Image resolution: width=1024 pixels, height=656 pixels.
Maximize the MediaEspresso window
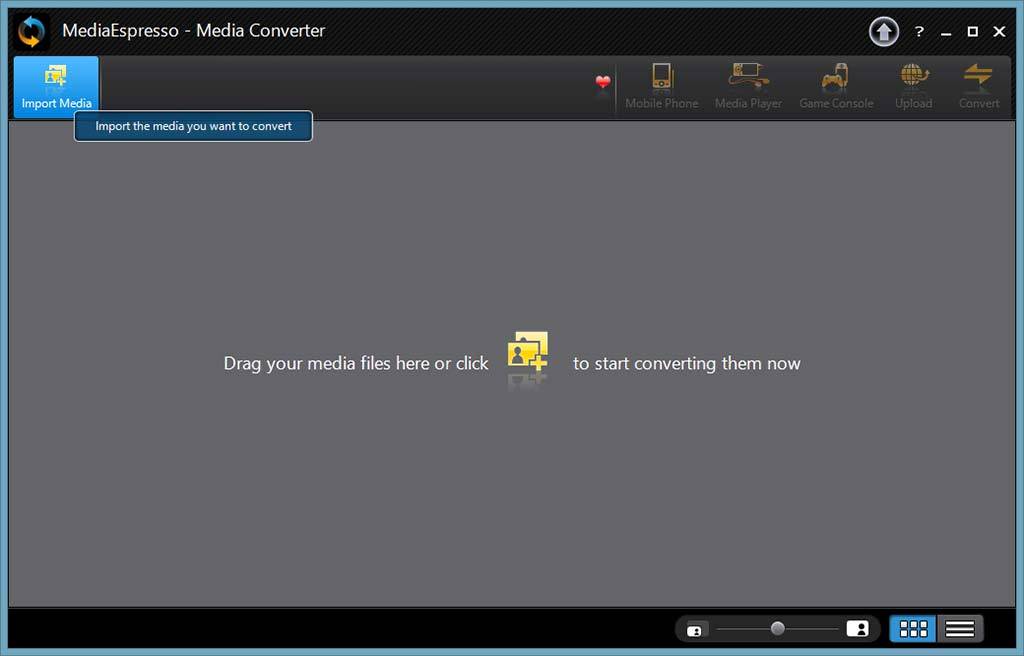(972, 31)
